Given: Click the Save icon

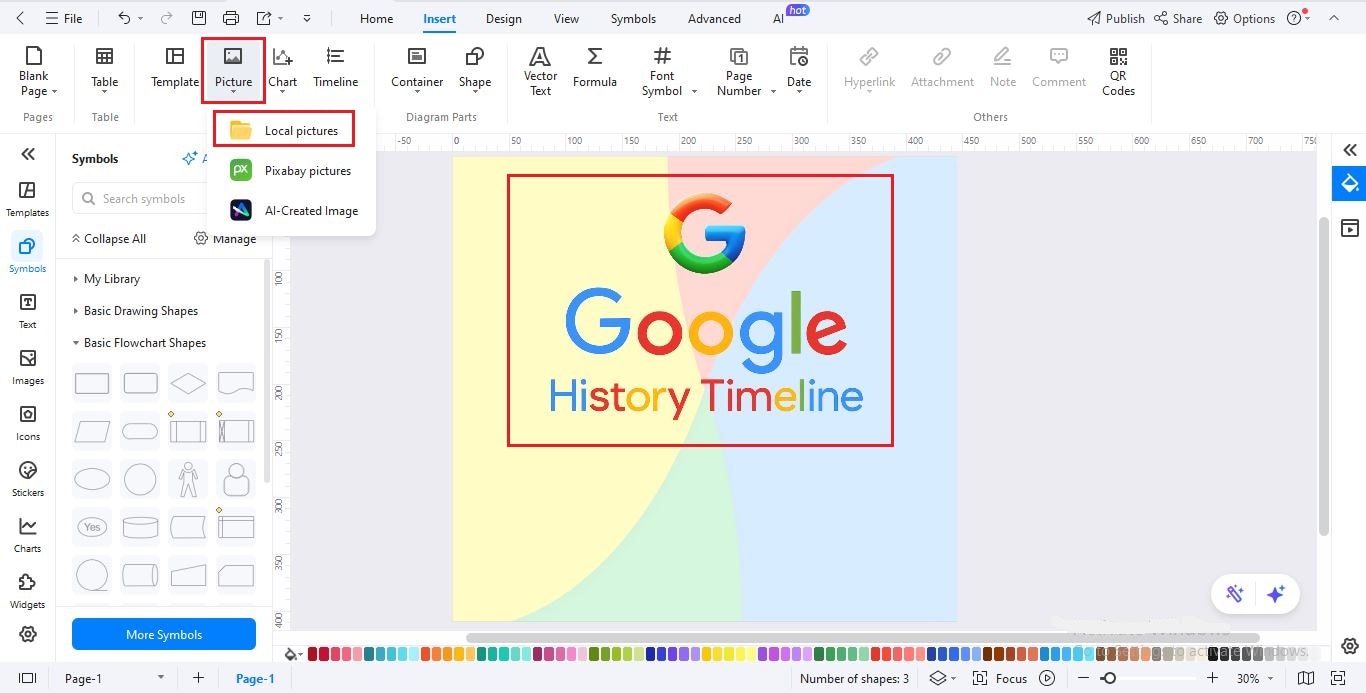Looking at the screenshot, I should [199, 18].
